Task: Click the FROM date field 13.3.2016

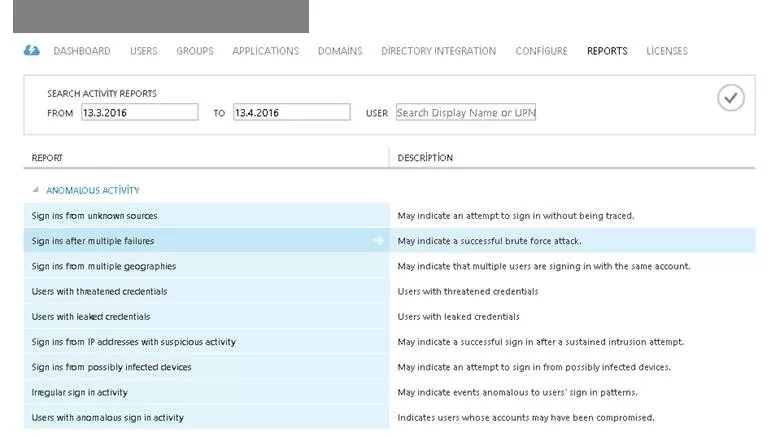Action: (140, 112)
